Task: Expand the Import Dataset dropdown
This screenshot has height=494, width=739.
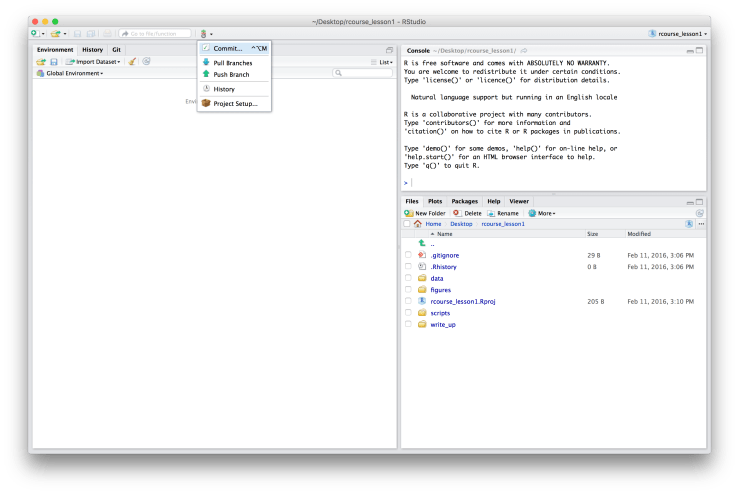Action: (93, 62)
